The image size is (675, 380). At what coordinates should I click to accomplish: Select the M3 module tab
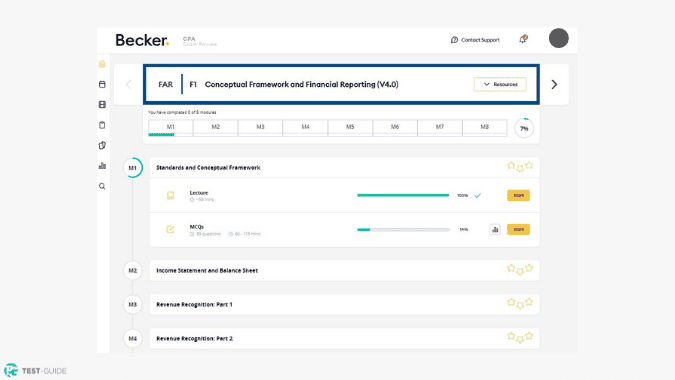coord(260,127)
